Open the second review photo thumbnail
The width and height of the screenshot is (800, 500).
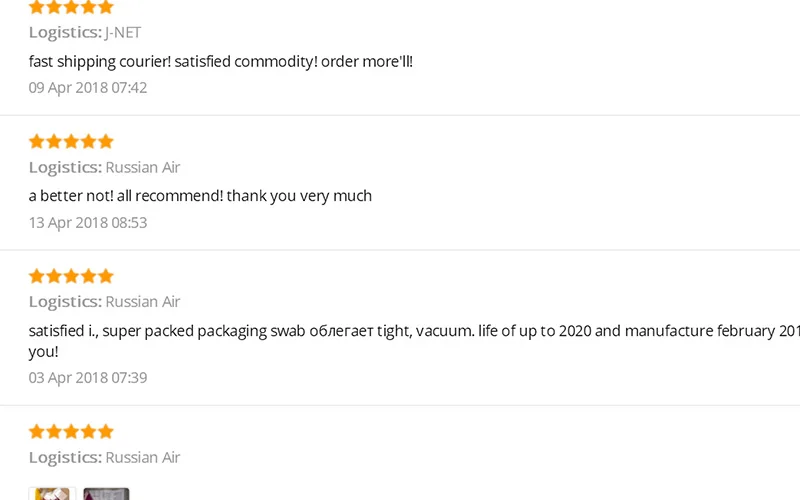(x=106, y=493)
